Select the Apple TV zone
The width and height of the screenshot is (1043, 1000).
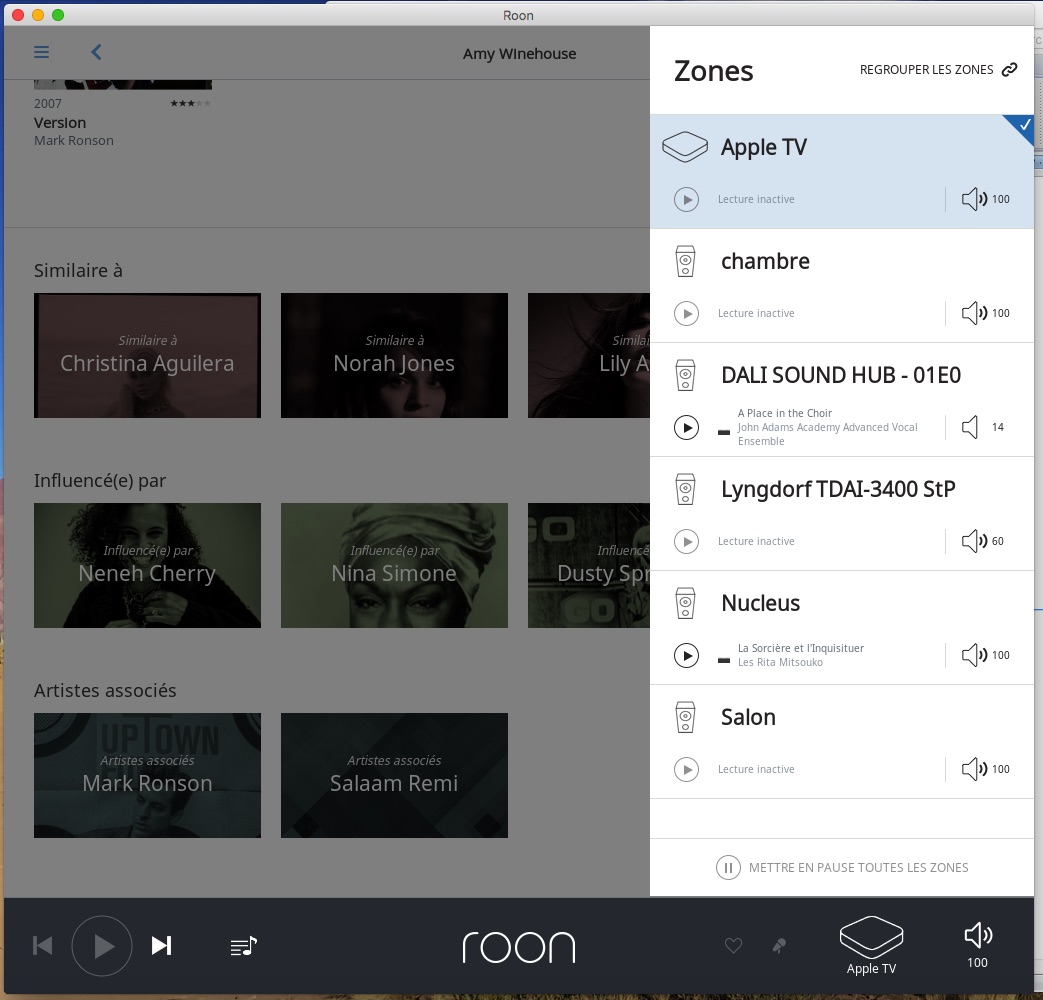(841, 172)
